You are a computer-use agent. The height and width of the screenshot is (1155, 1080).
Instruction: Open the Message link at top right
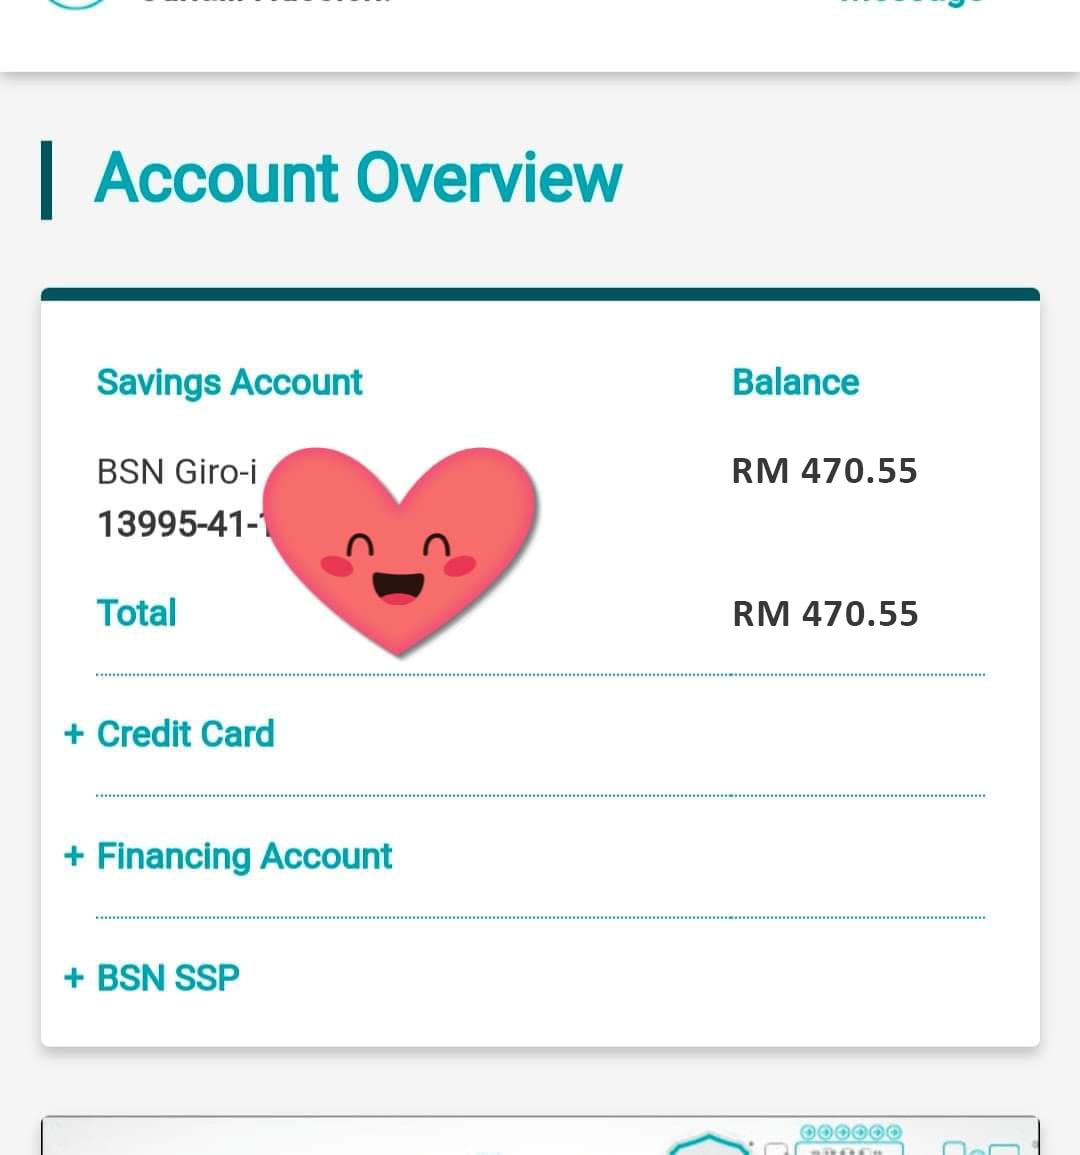point(912,3)
